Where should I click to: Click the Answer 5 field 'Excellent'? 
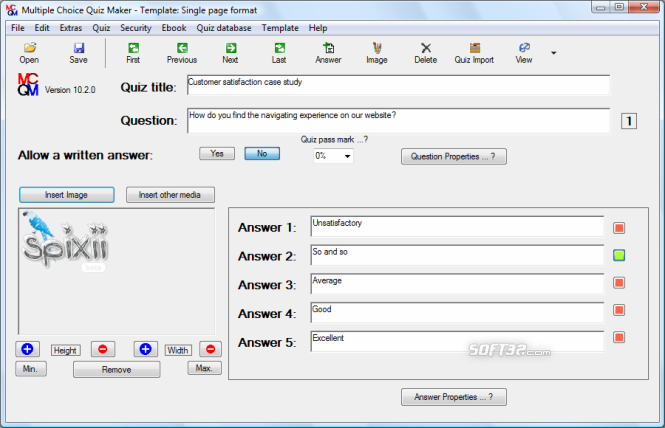[457, 341]
